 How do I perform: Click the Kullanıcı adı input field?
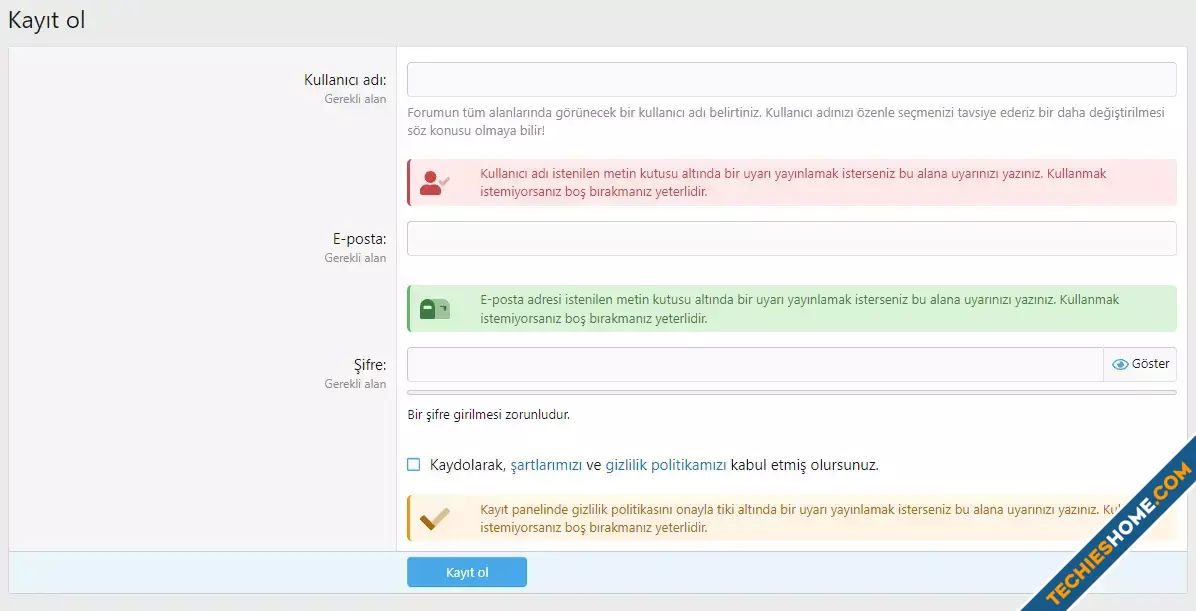[792, 79]
